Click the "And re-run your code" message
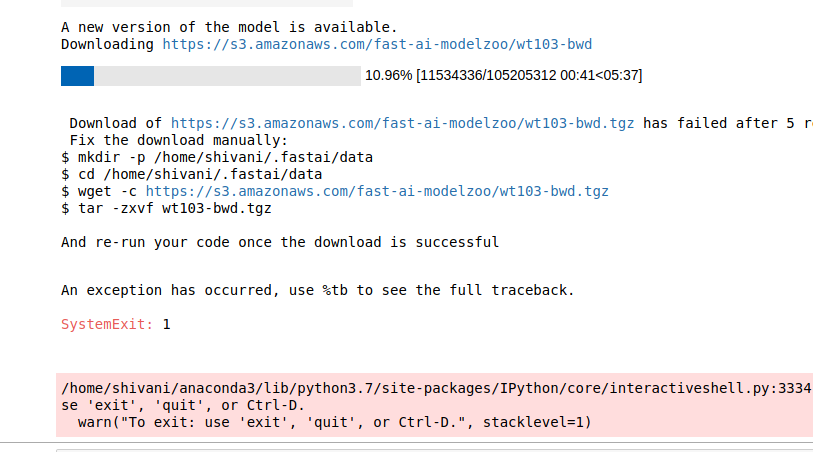 279,242
